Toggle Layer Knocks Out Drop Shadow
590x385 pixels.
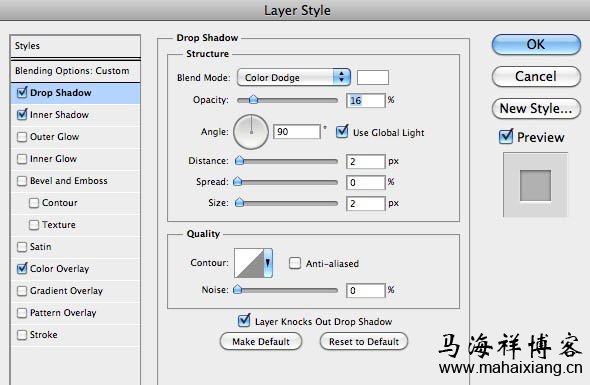click(x=244, y=321)
